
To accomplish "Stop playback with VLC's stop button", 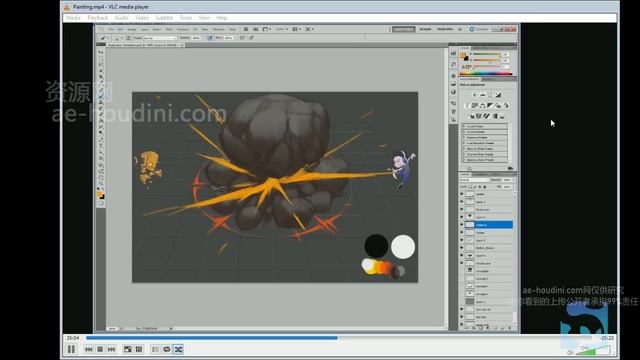I will click(100, 349).
